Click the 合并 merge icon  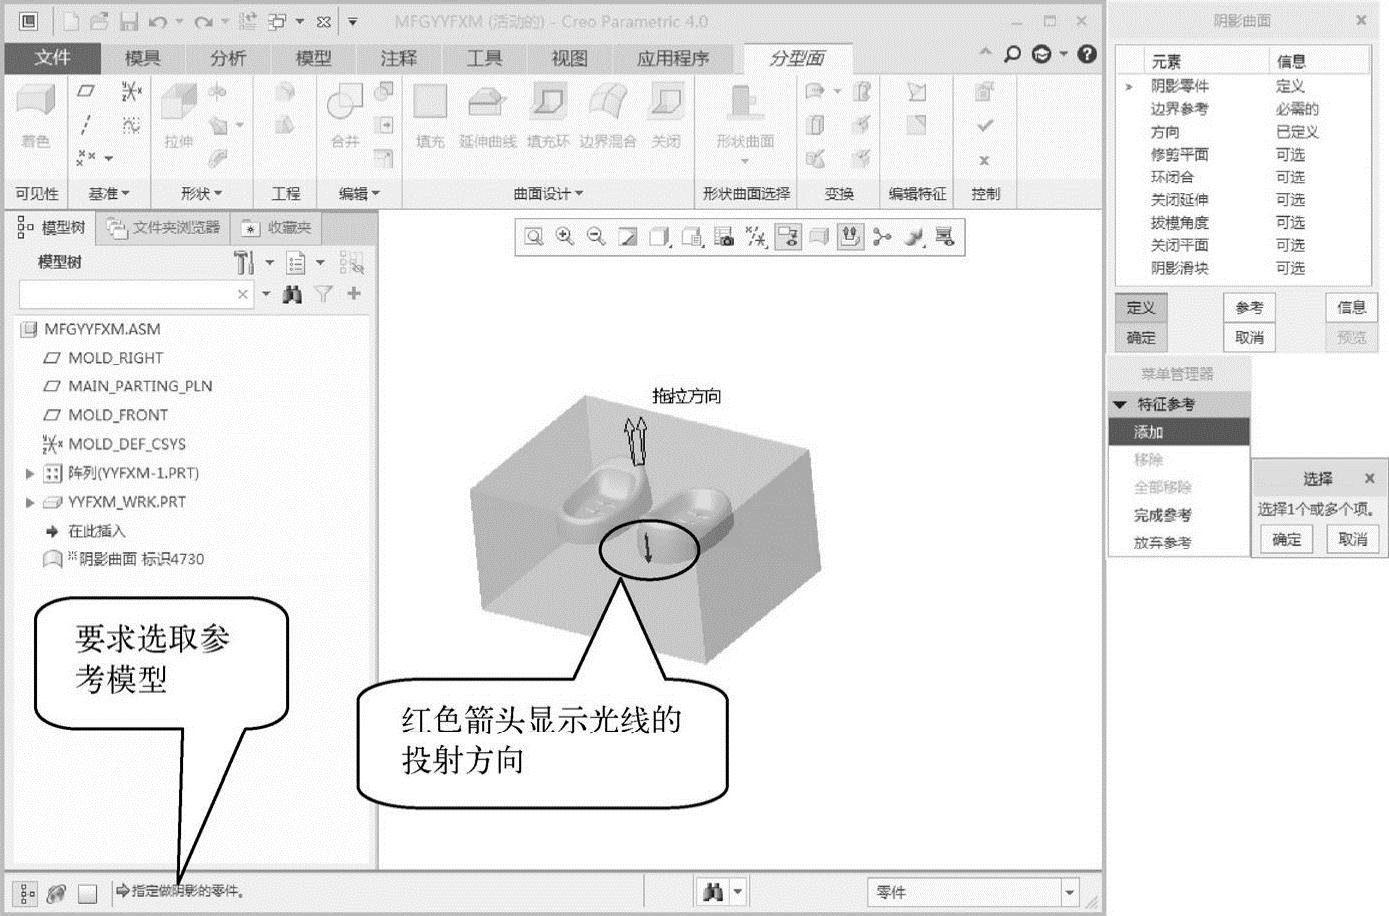345,103
